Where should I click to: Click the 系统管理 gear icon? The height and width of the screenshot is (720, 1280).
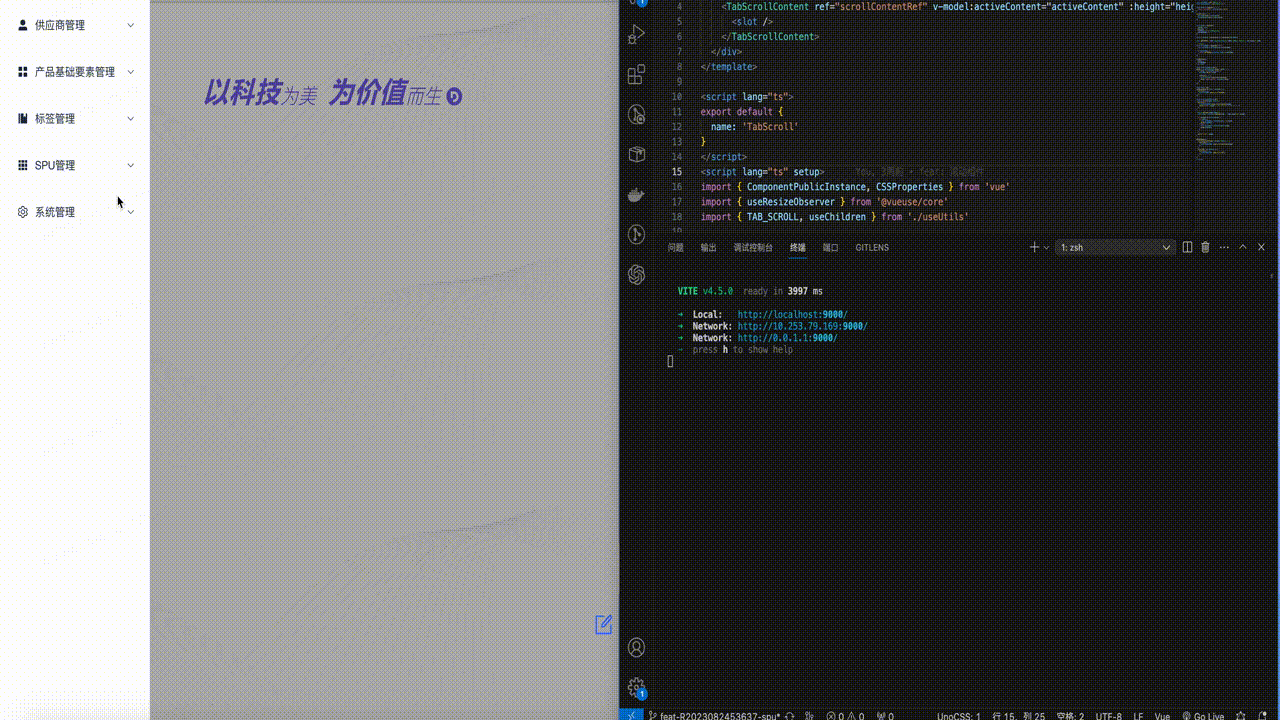[x=23, y=212]
